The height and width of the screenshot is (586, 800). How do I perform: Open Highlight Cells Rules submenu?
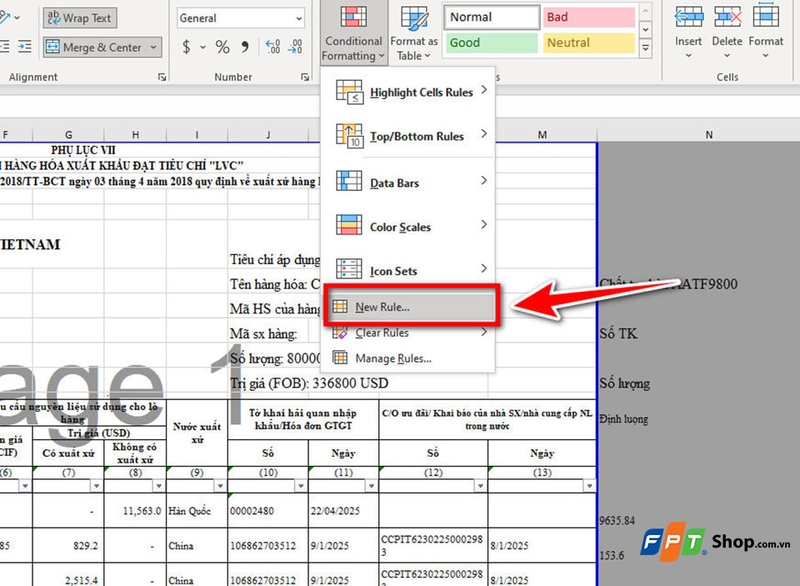pyautogui.click(x=409, y=92)
